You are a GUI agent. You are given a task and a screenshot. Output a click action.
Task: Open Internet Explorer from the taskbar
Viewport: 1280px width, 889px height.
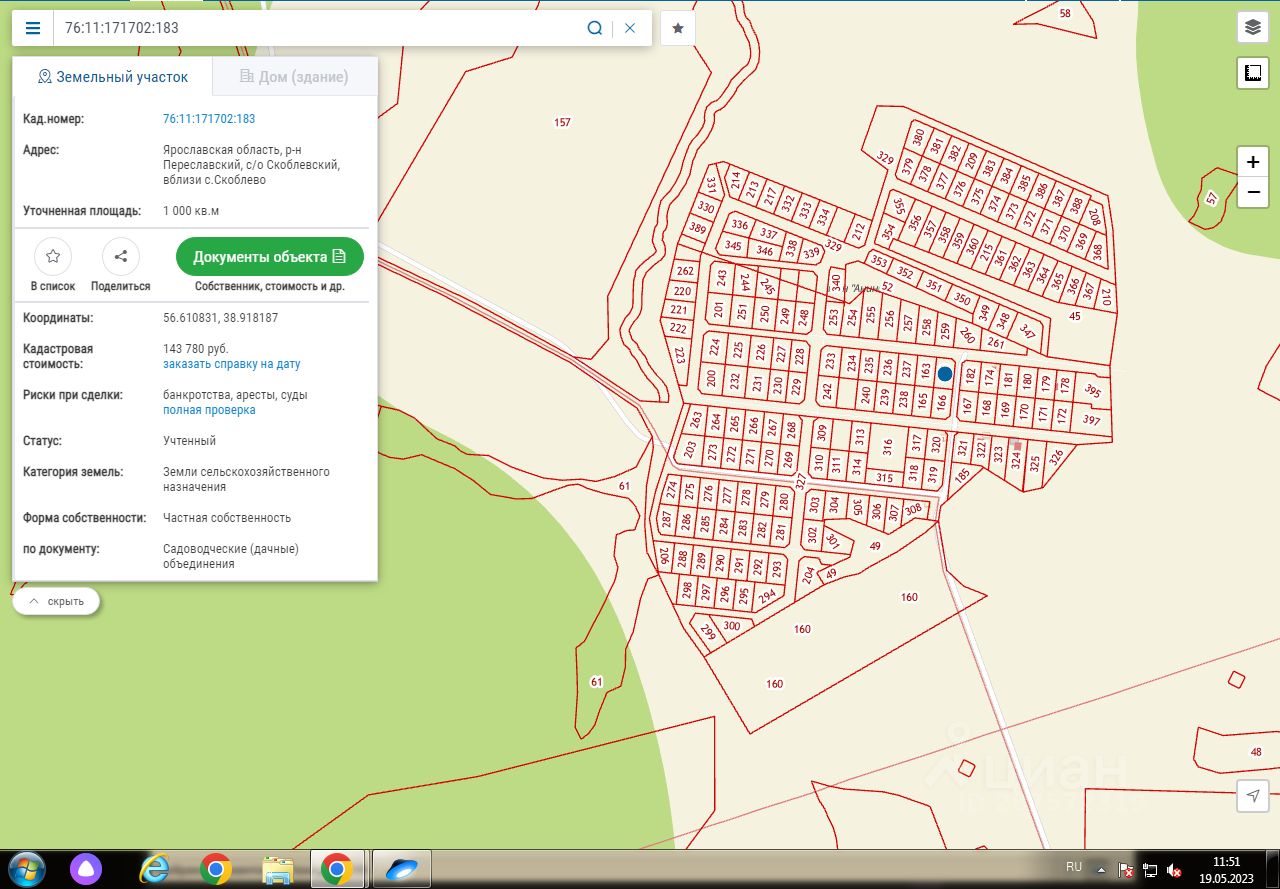point(154,868)
